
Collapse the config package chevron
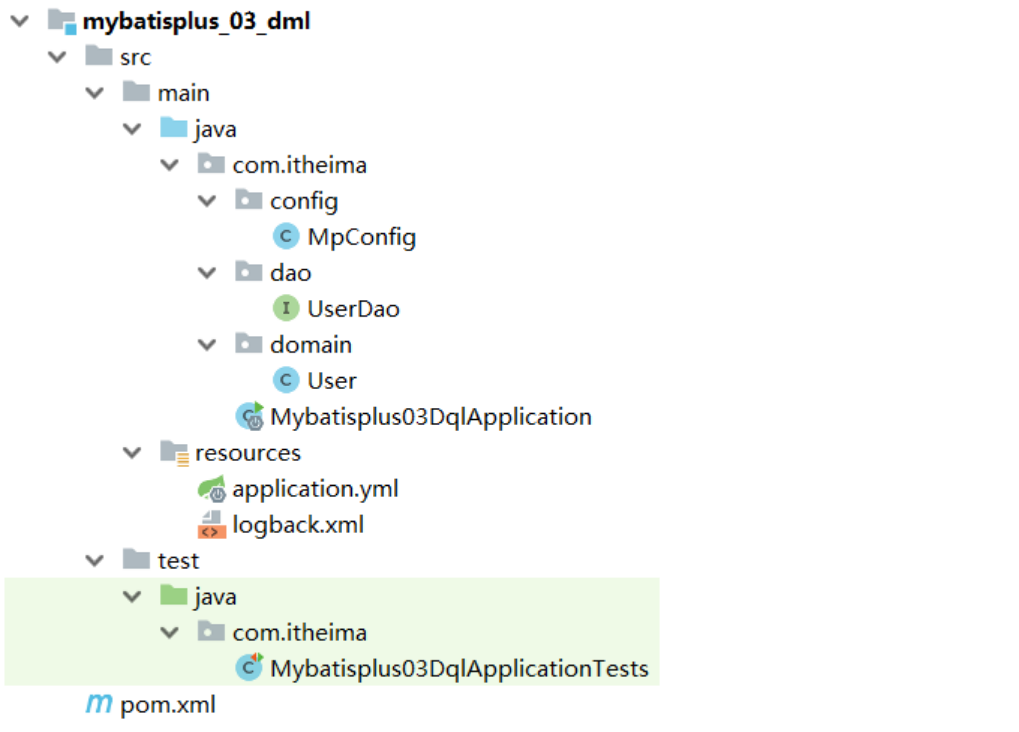pos(207,200)
